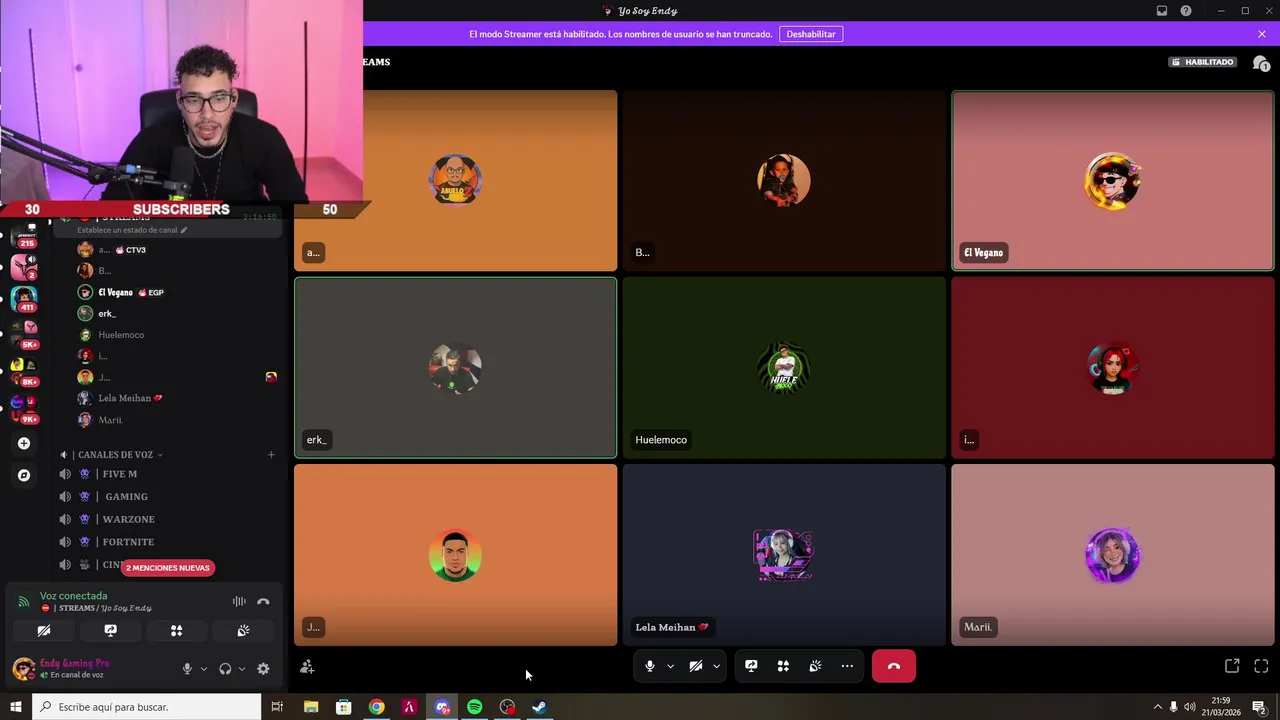
Task: Deafen audio with the headphones icon
Action: click(x=225, y=669)
